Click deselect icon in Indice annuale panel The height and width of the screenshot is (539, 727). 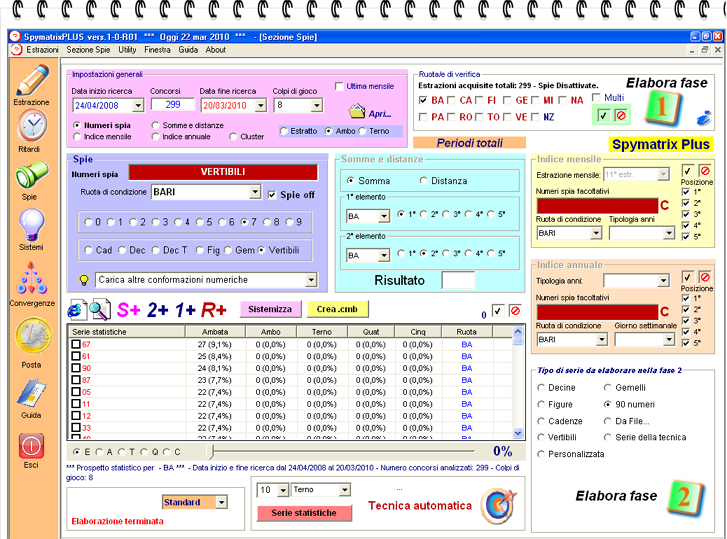pos(705,277)
